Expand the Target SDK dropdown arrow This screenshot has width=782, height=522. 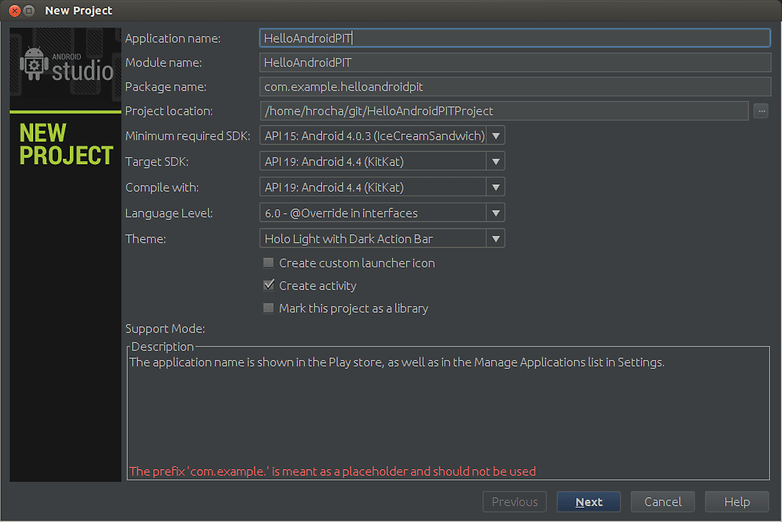pyautogui.click(x=496, y=162)
